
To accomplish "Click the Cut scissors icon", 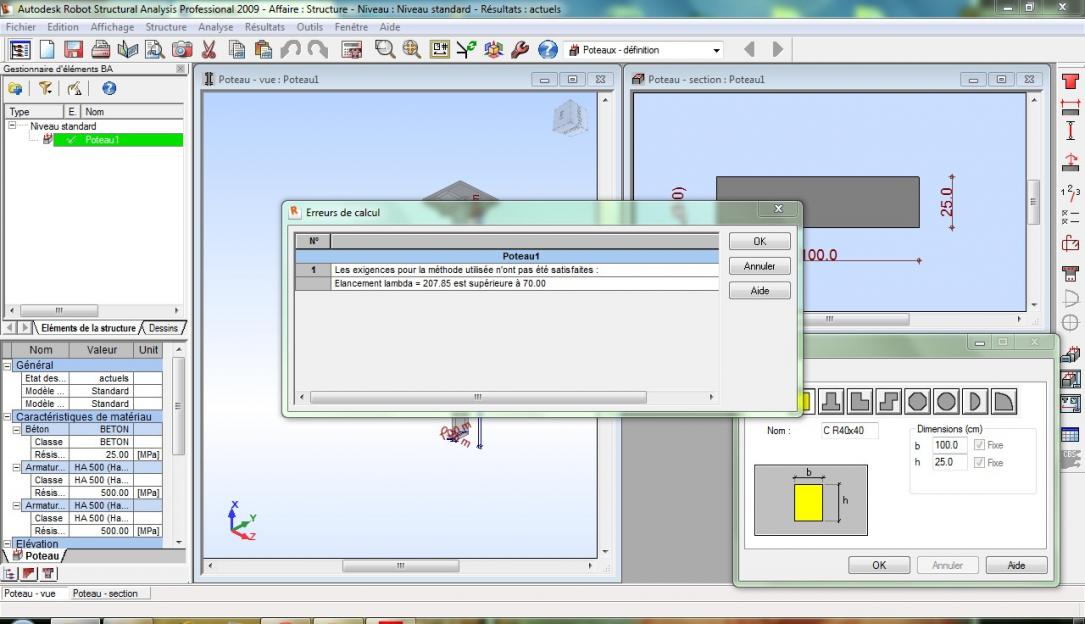I will [209, 50].
